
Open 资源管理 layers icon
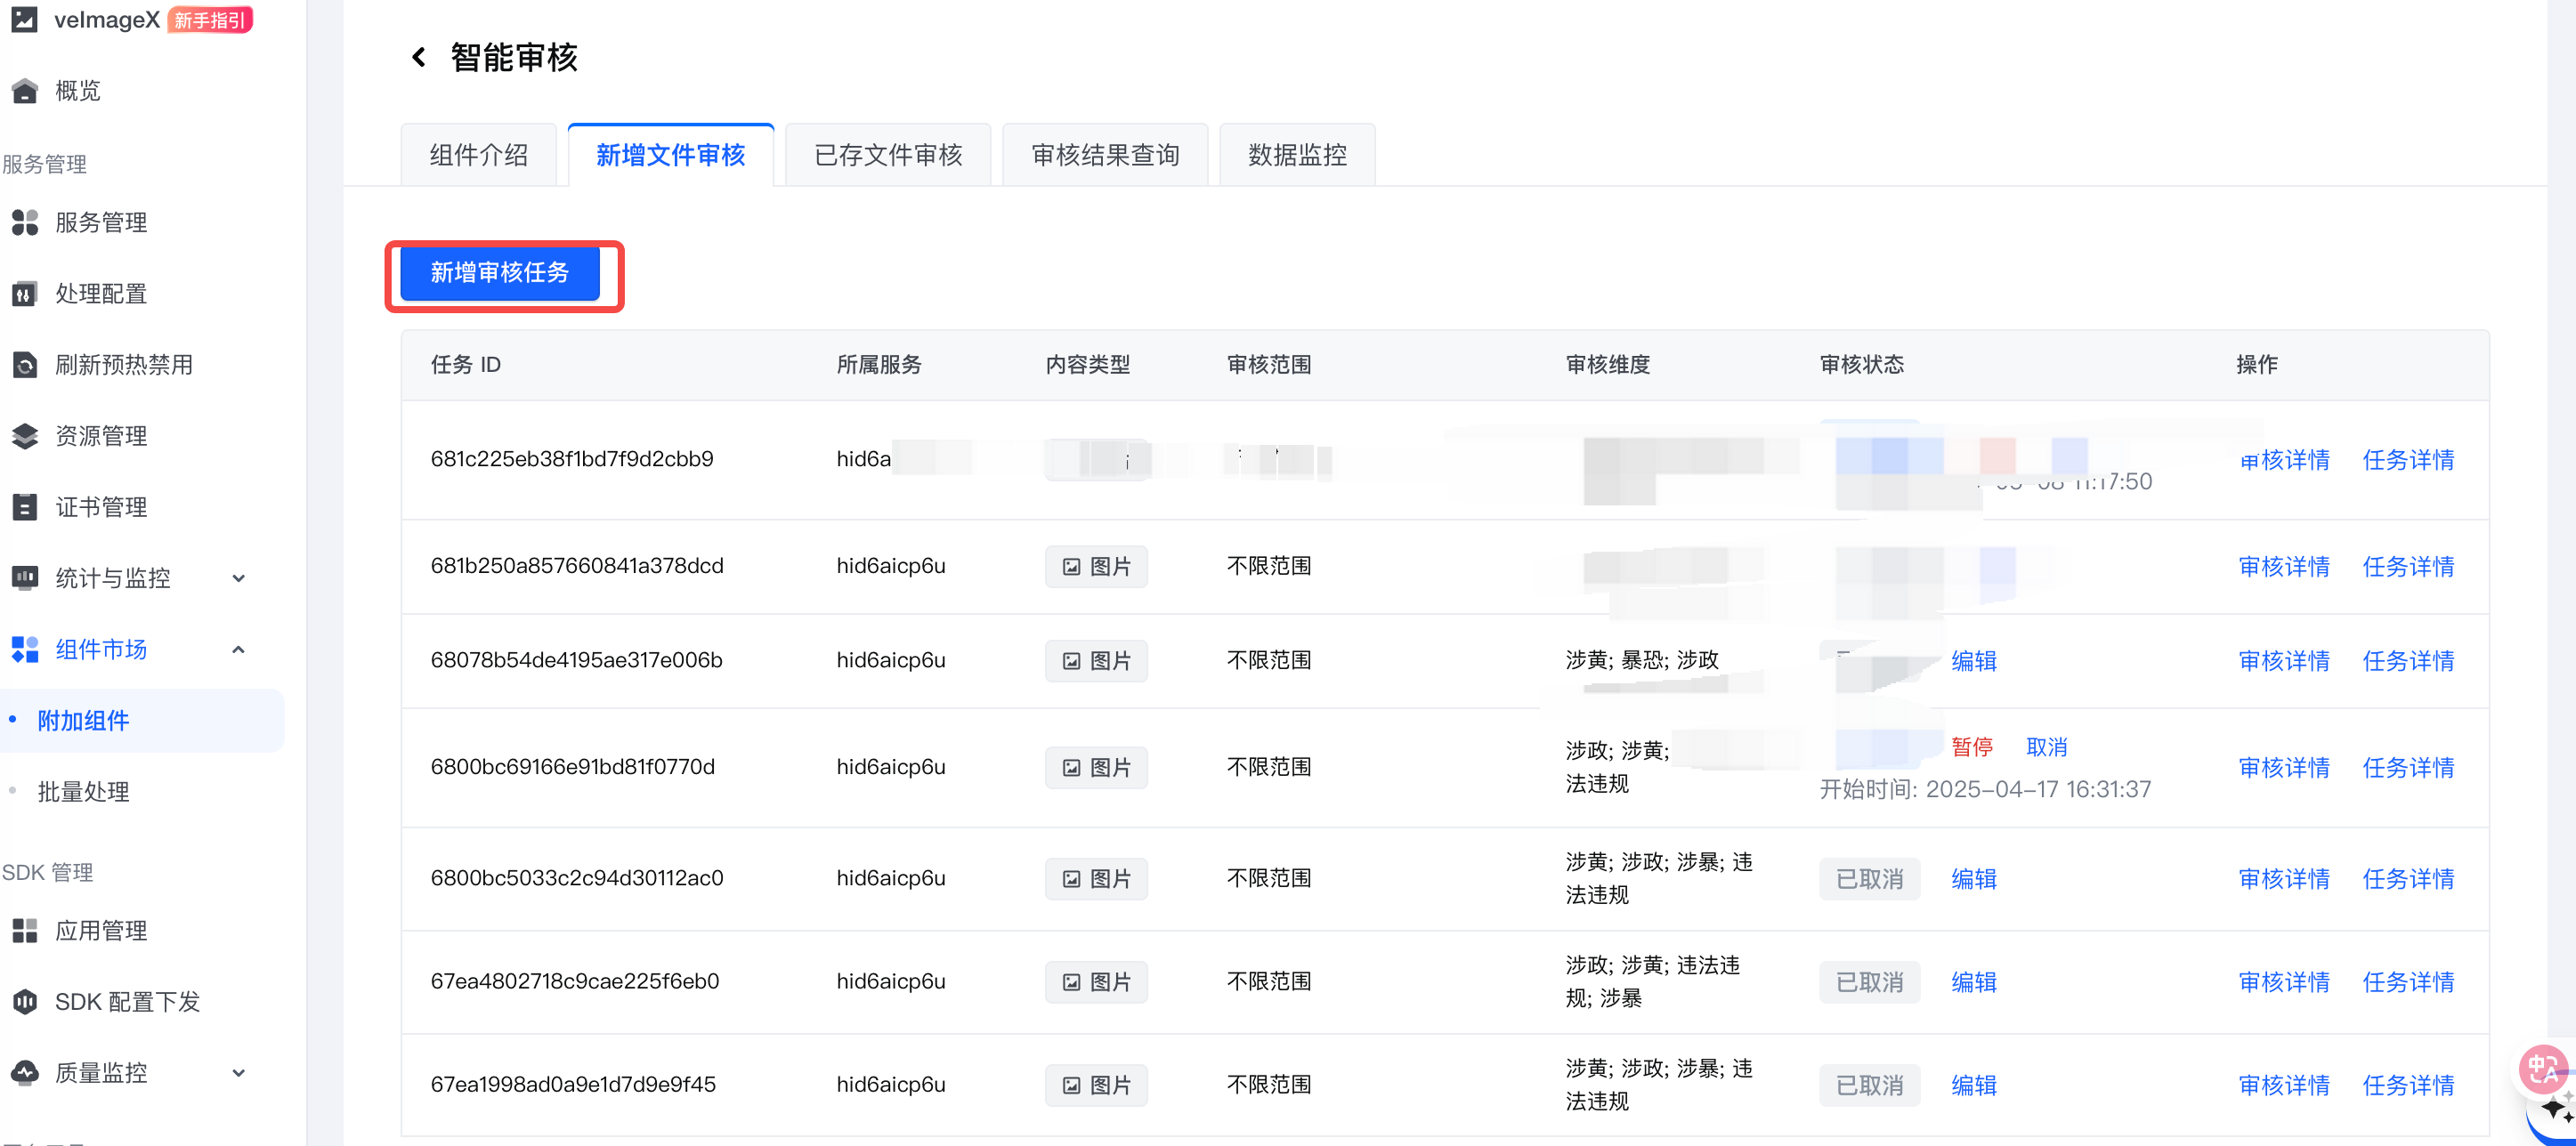25,436
